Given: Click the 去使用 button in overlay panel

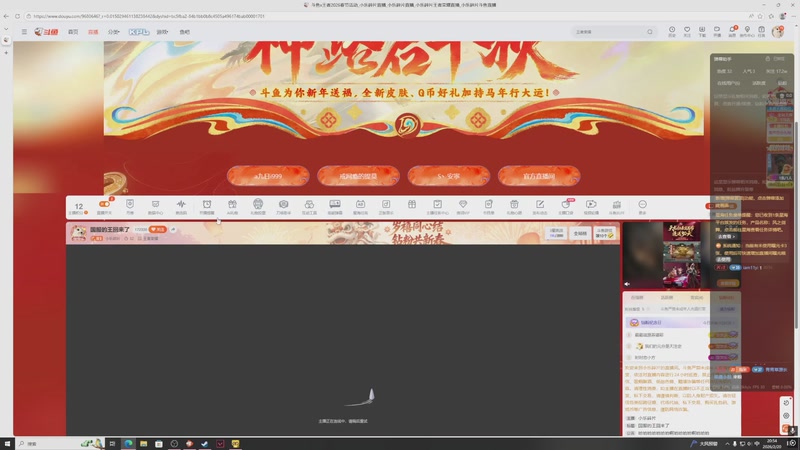Looking at the screenshot, I should coord(723,260).
